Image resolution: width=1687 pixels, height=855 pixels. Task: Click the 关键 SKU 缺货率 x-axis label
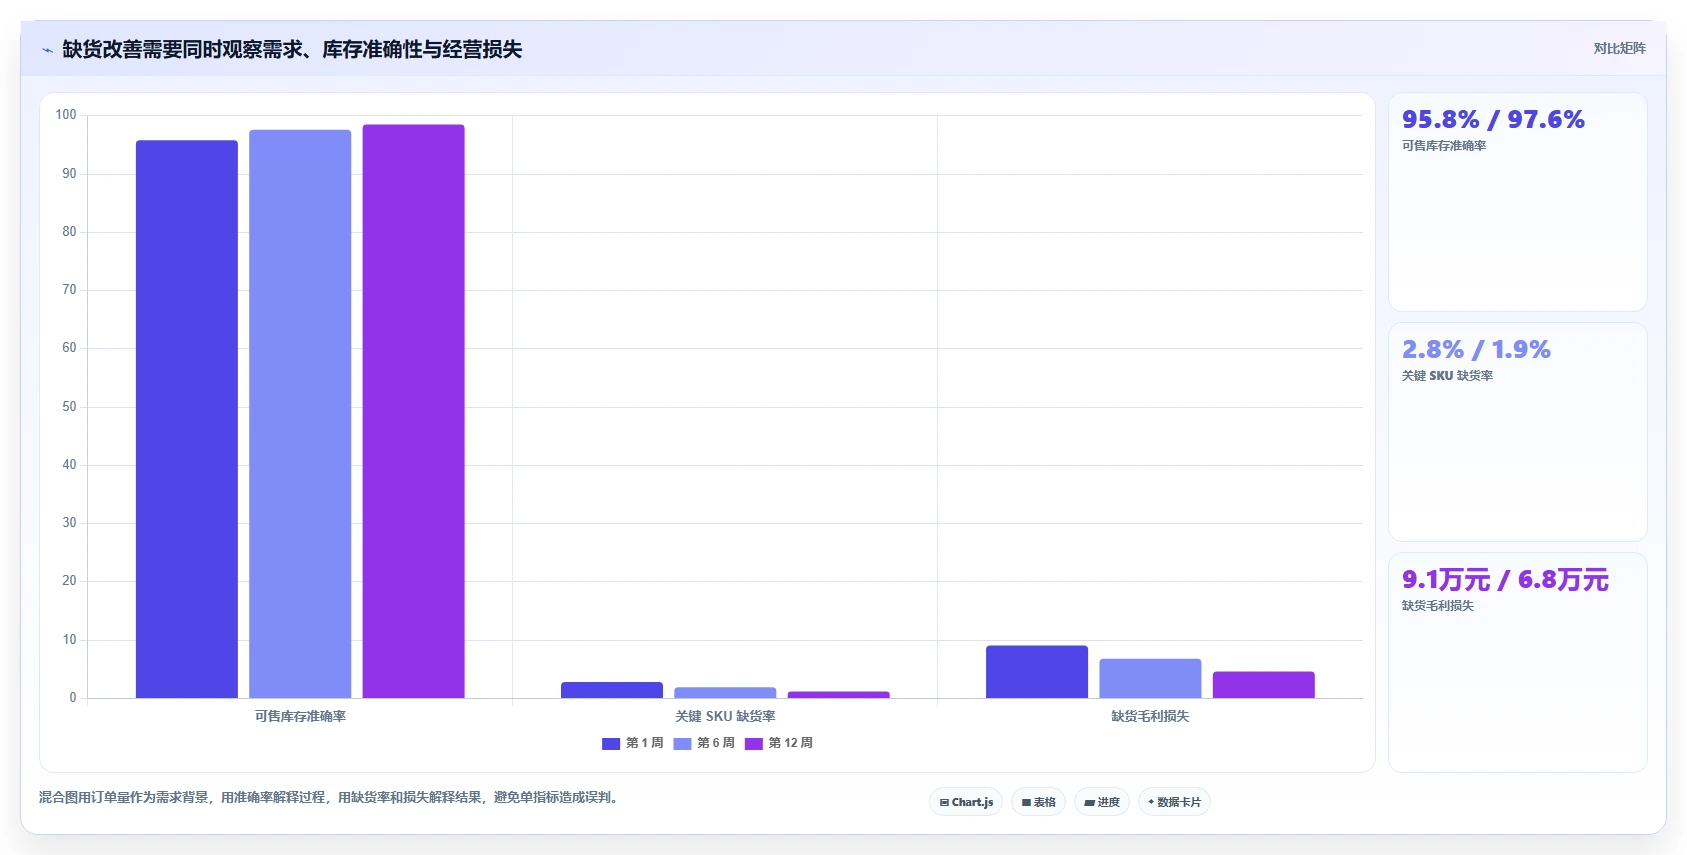pos(725,716)
